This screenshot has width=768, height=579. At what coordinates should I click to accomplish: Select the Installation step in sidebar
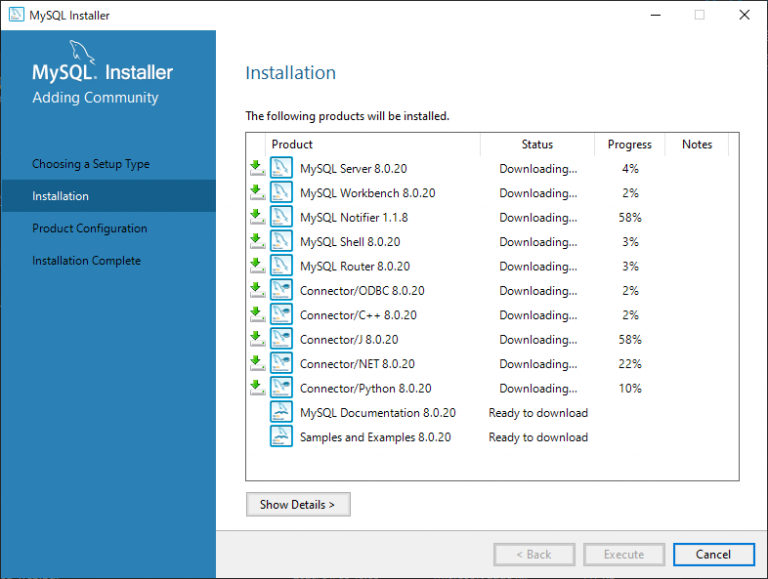[x=60, y=196]
